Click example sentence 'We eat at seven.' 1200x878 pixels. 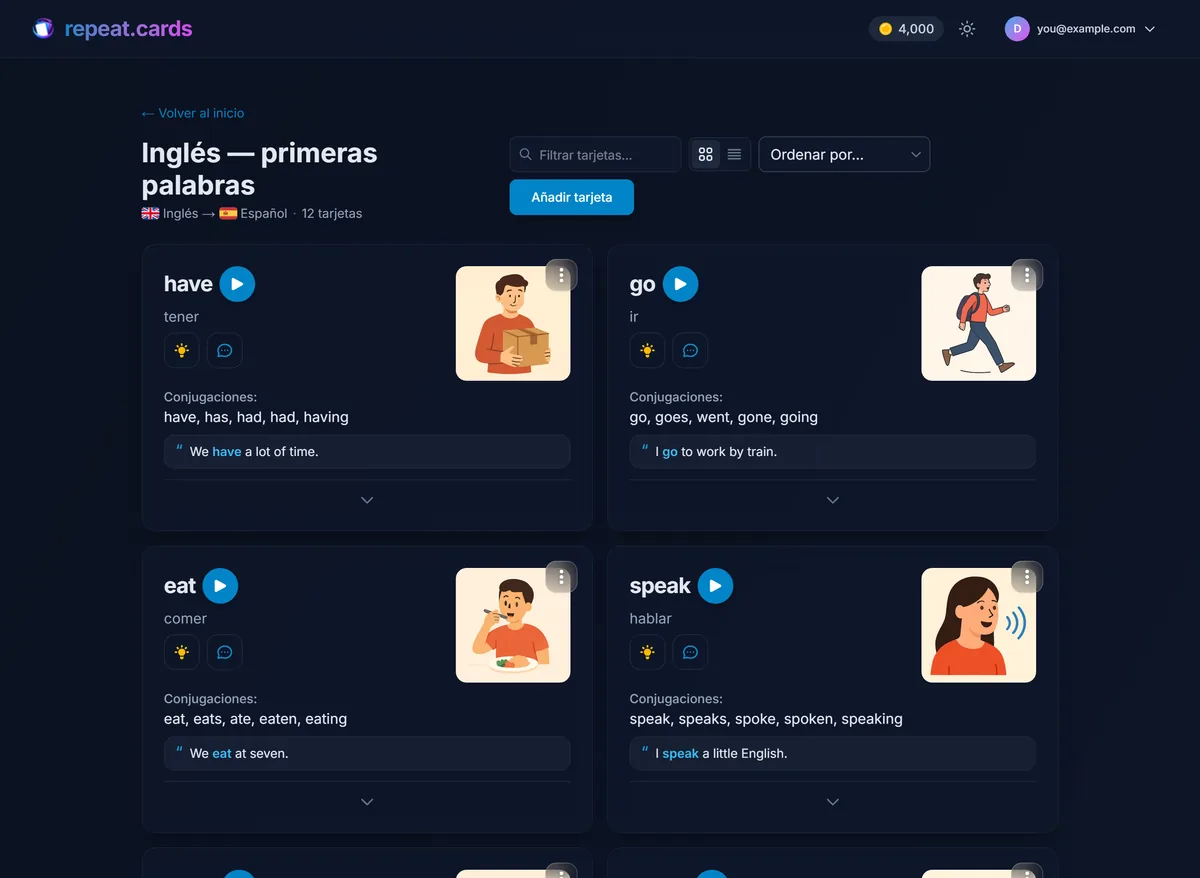point(239,754)
